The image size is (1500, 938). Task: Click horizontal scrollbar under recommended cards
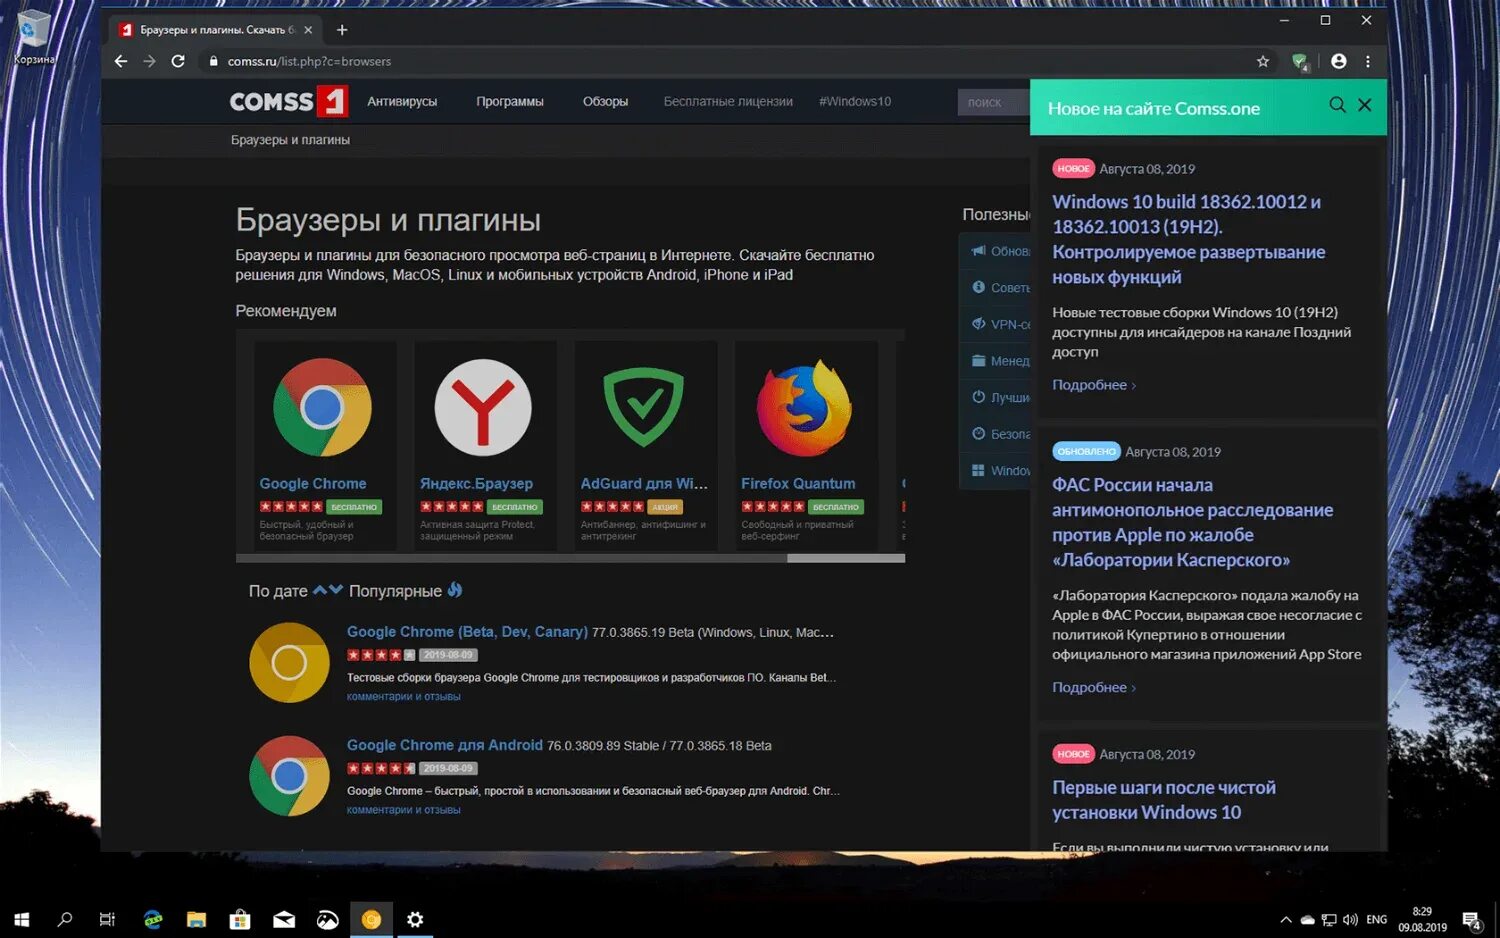click(x=570, y=558)
